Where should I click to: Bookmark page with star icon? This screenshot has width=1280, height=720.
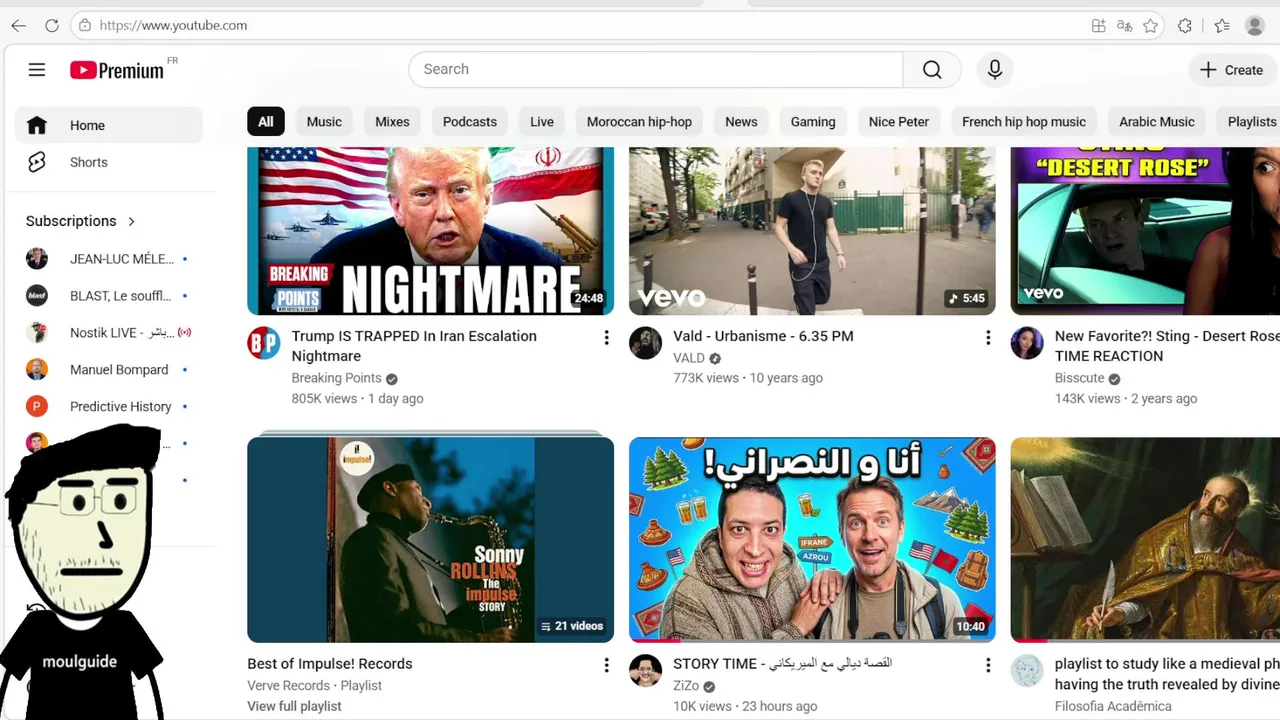tap(1151, 25)
